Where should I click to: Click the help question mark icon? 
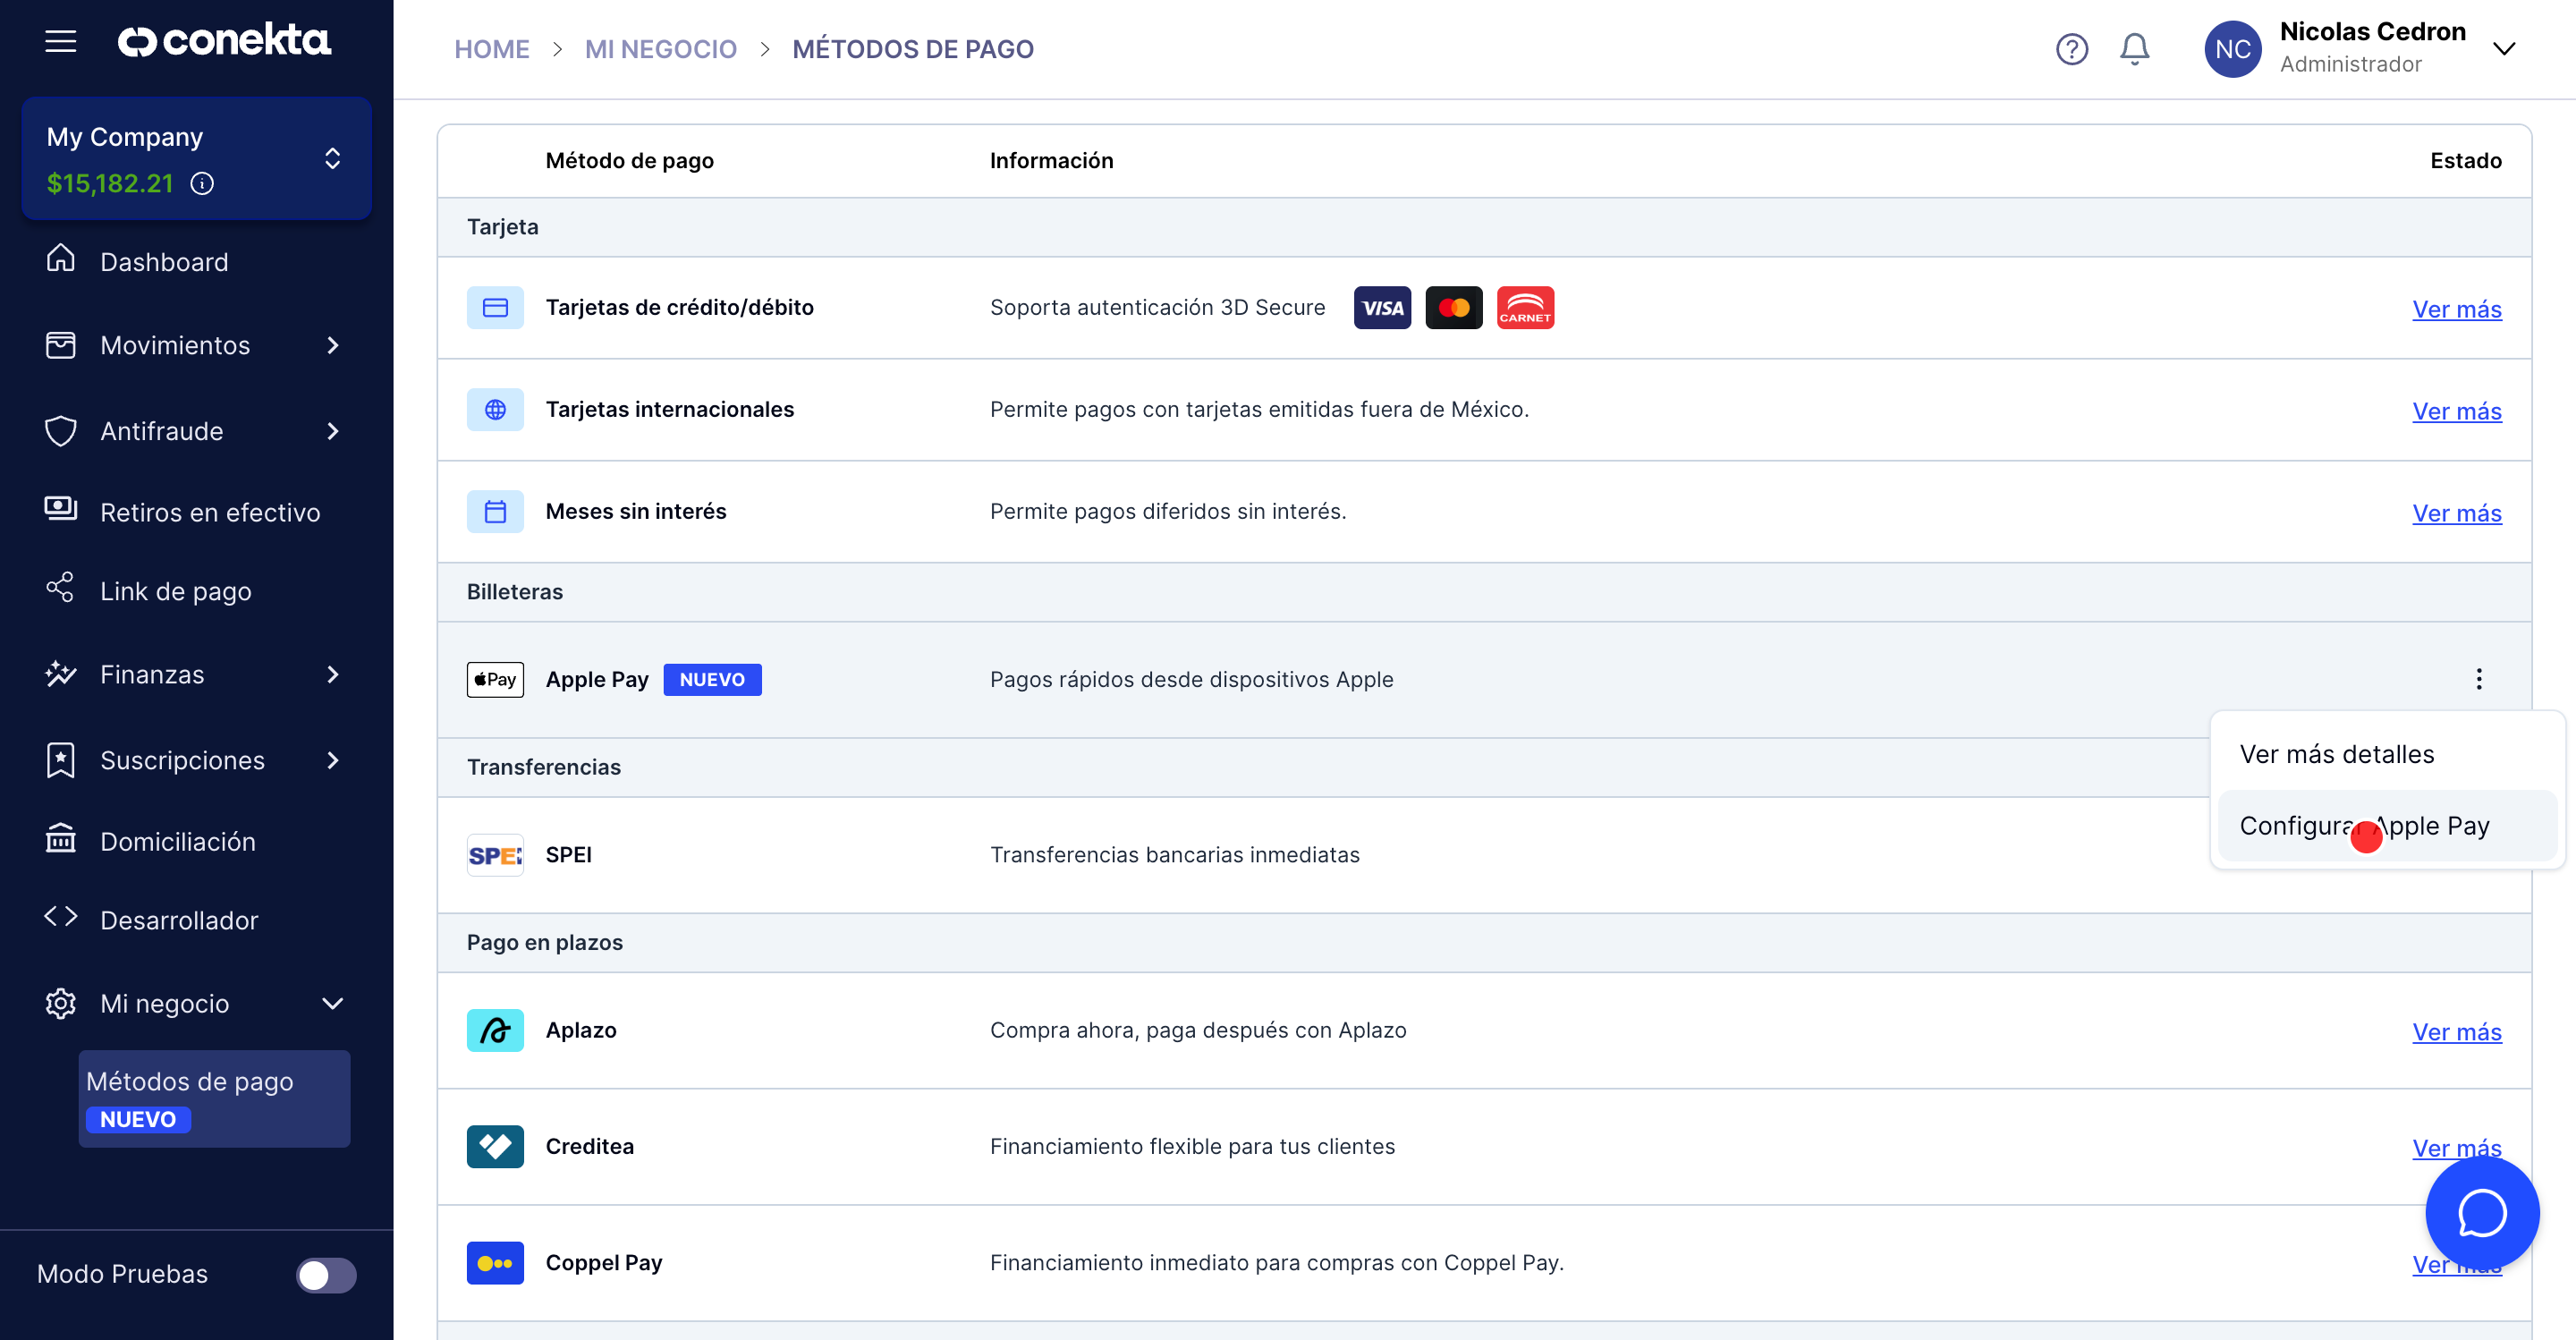pos(2071,49)
